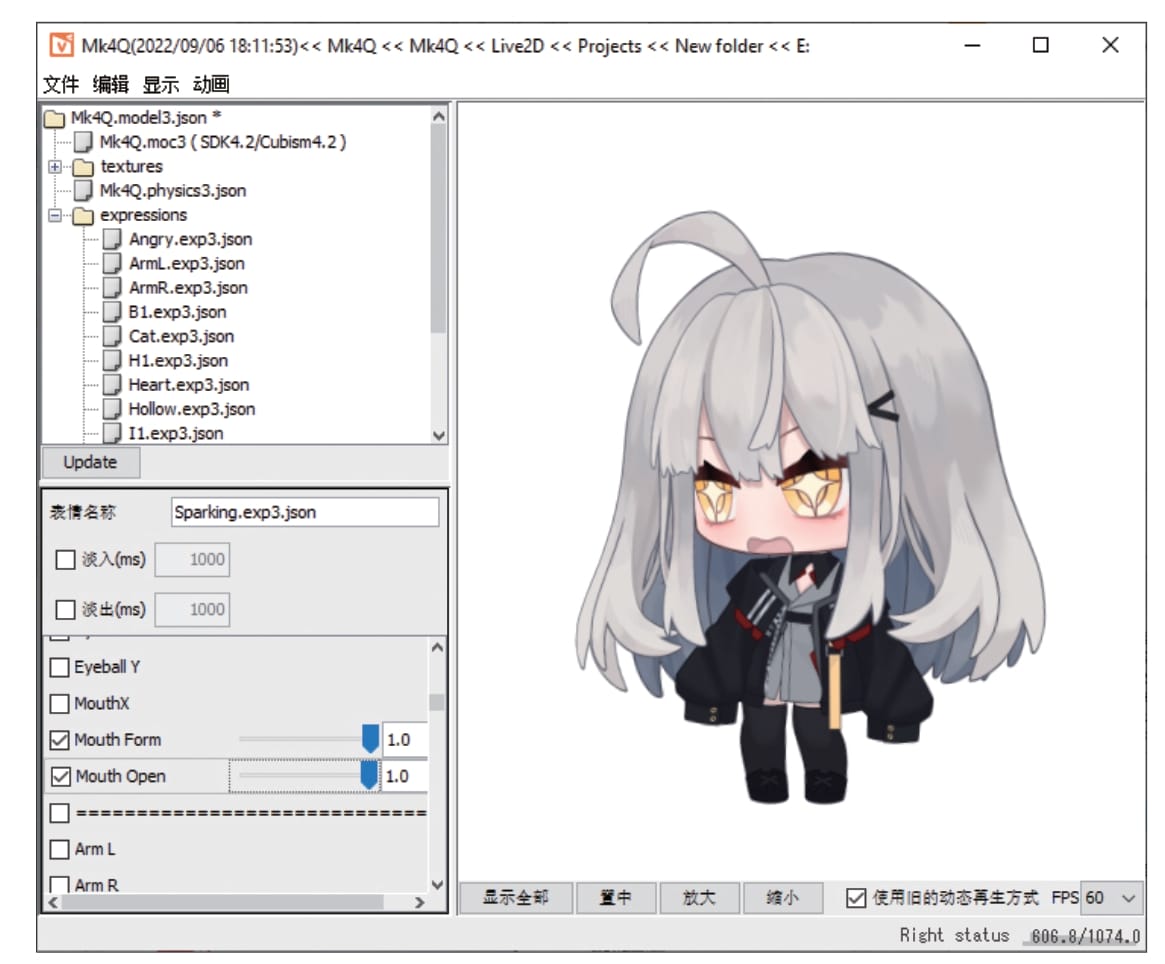
Task: Click the Update button
Action: point(91,463)
